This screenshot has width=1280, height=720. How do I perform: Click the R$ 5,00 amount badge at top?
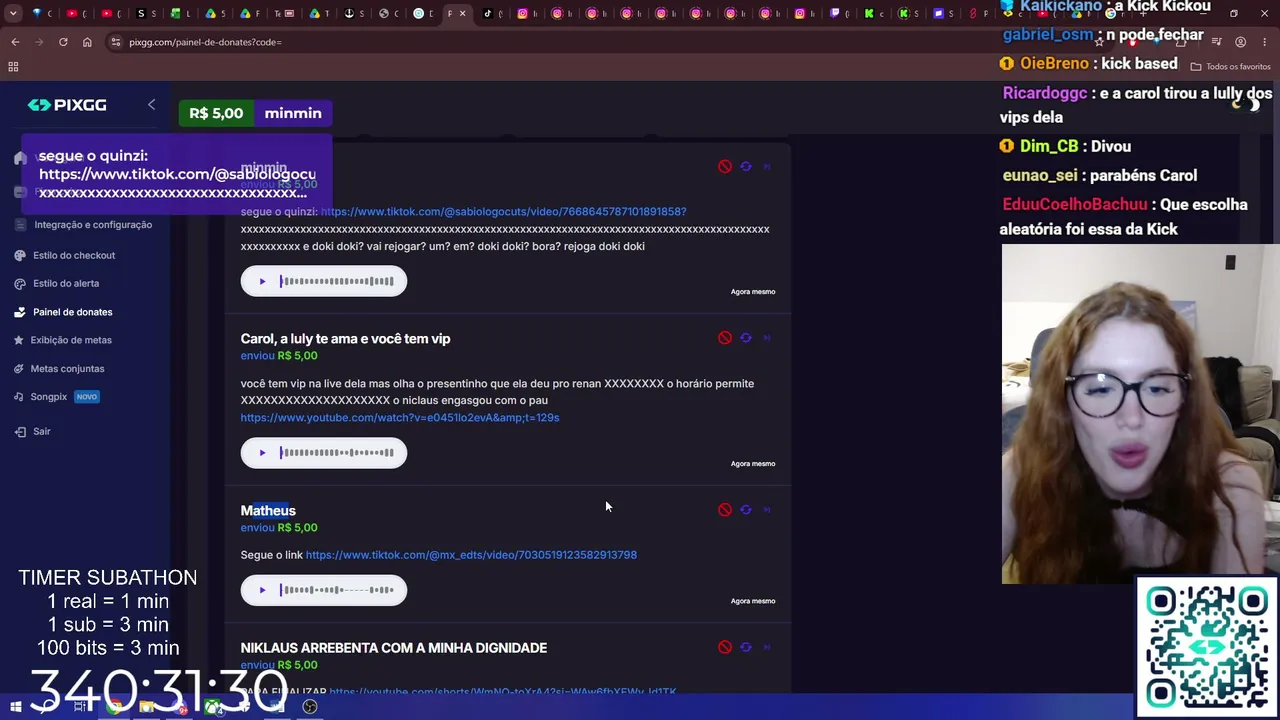(216, 113)
